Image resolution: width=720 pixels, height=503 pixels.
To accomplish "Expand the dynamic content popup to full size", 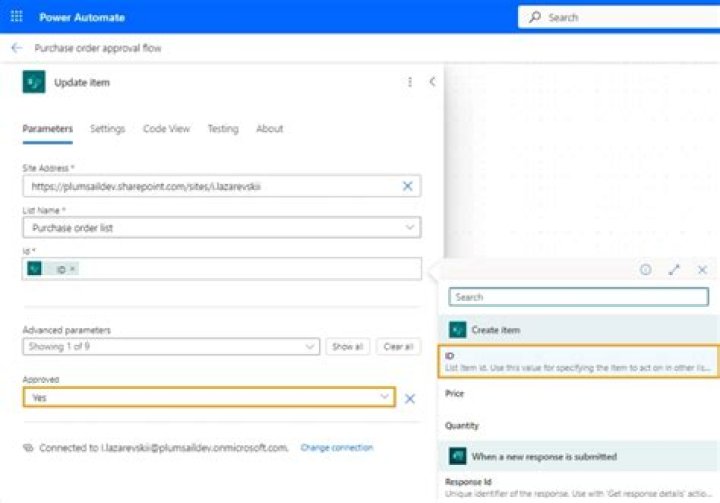I will [x=674, y=270].
